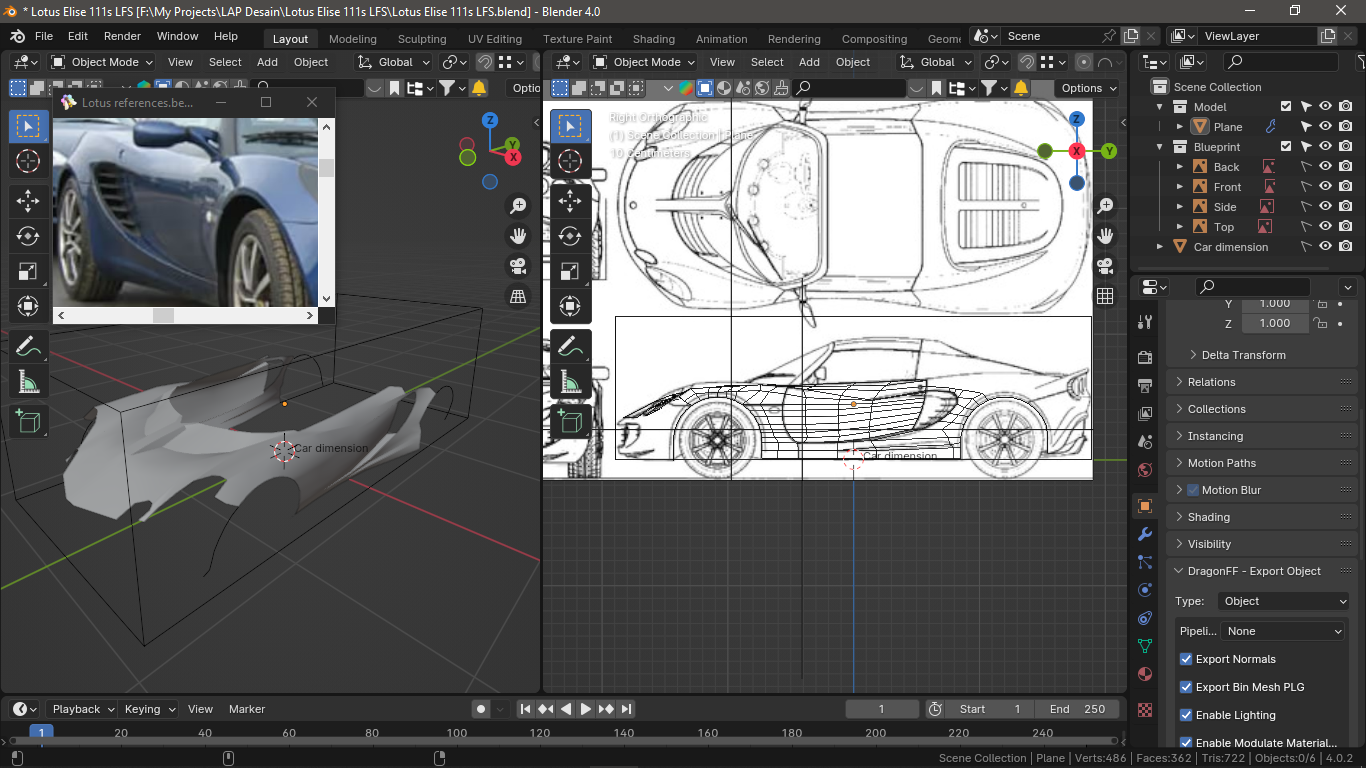1366x768 pixels.
Task: Open the Render menu
Action: coord(122,36)
